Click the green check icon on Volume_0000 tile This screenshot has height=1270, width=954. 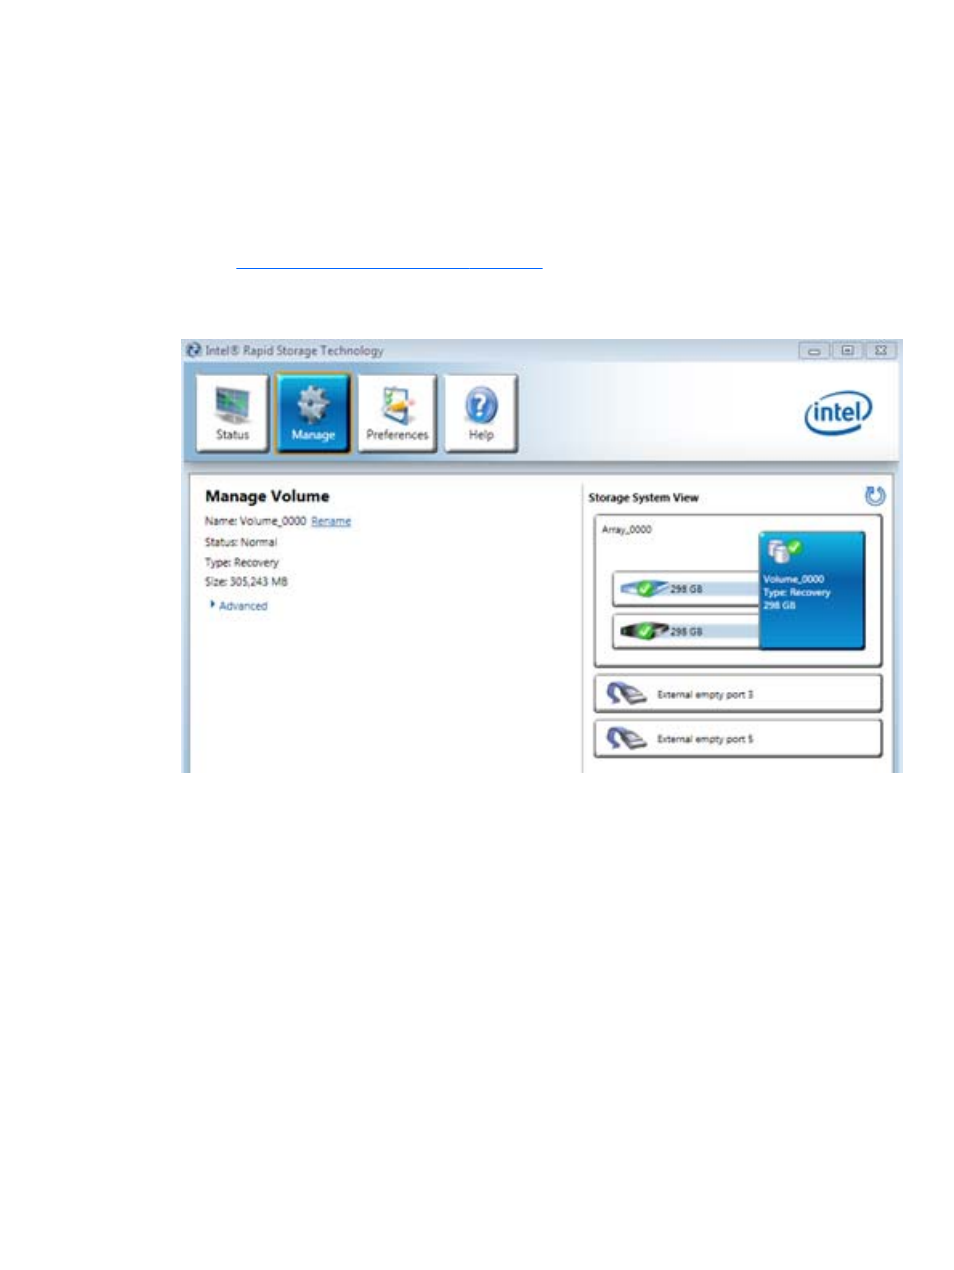(x=794, y=547)
